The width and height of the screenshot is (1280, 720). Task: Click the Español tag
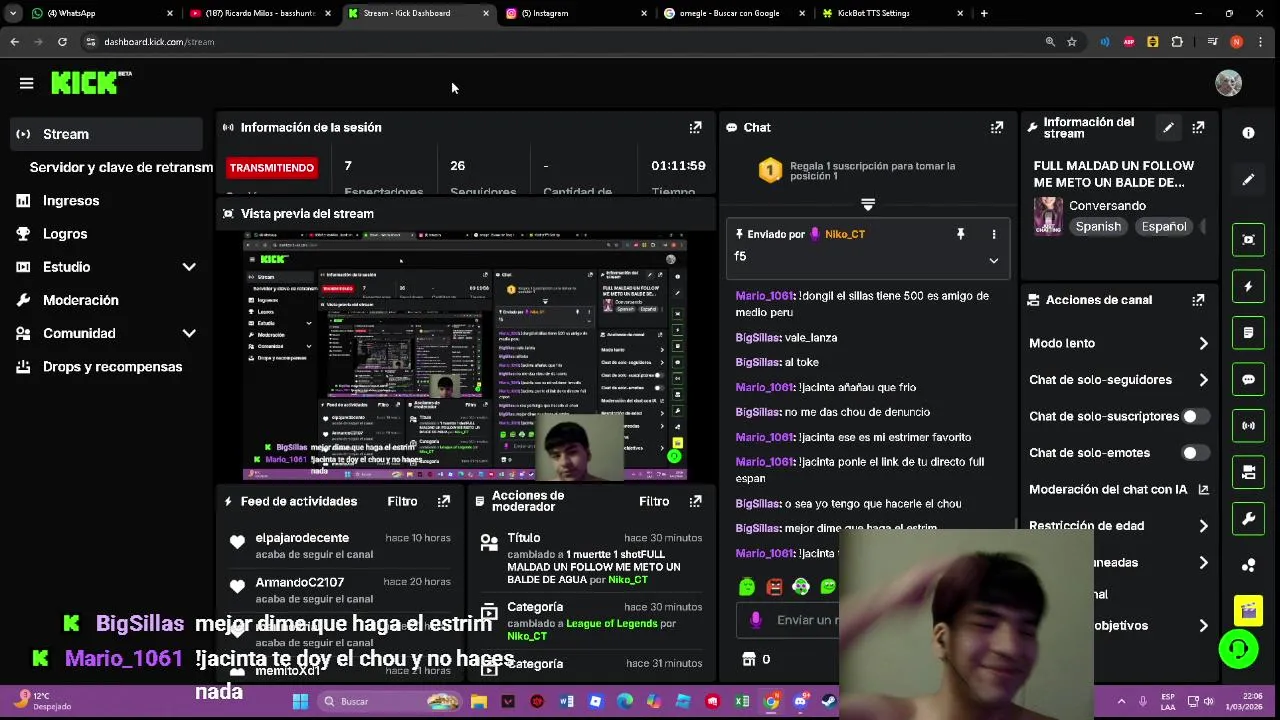pyautogui.click(x=1164, y=227)
